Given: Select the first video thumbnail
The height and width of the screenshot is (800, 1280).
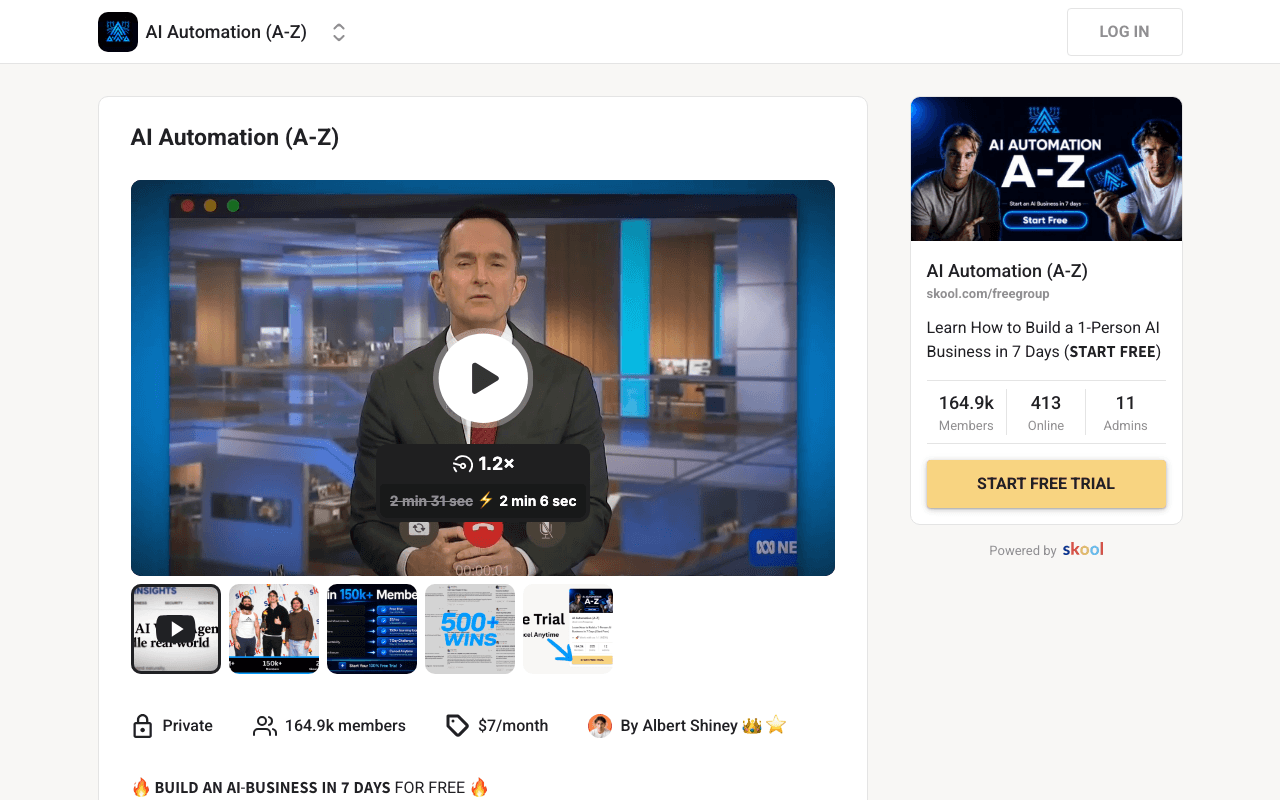Looking at the screenshot, I should coord(176,629).
